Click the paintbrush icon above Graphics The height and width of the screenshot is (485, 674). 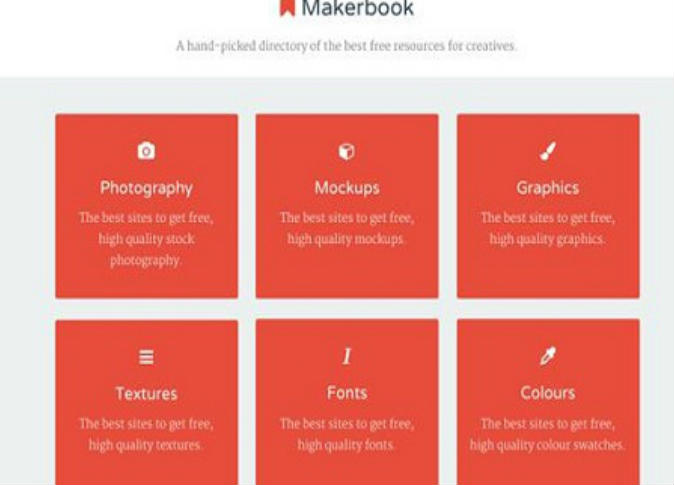pos(548,151)
